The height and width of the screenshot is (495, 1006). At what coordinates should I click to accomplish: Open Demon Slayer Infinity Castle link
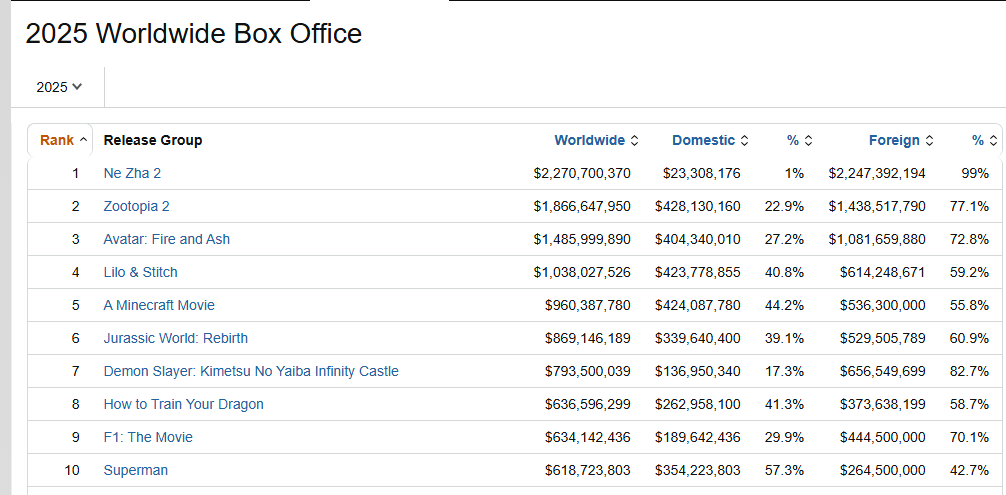click(251, 371)
